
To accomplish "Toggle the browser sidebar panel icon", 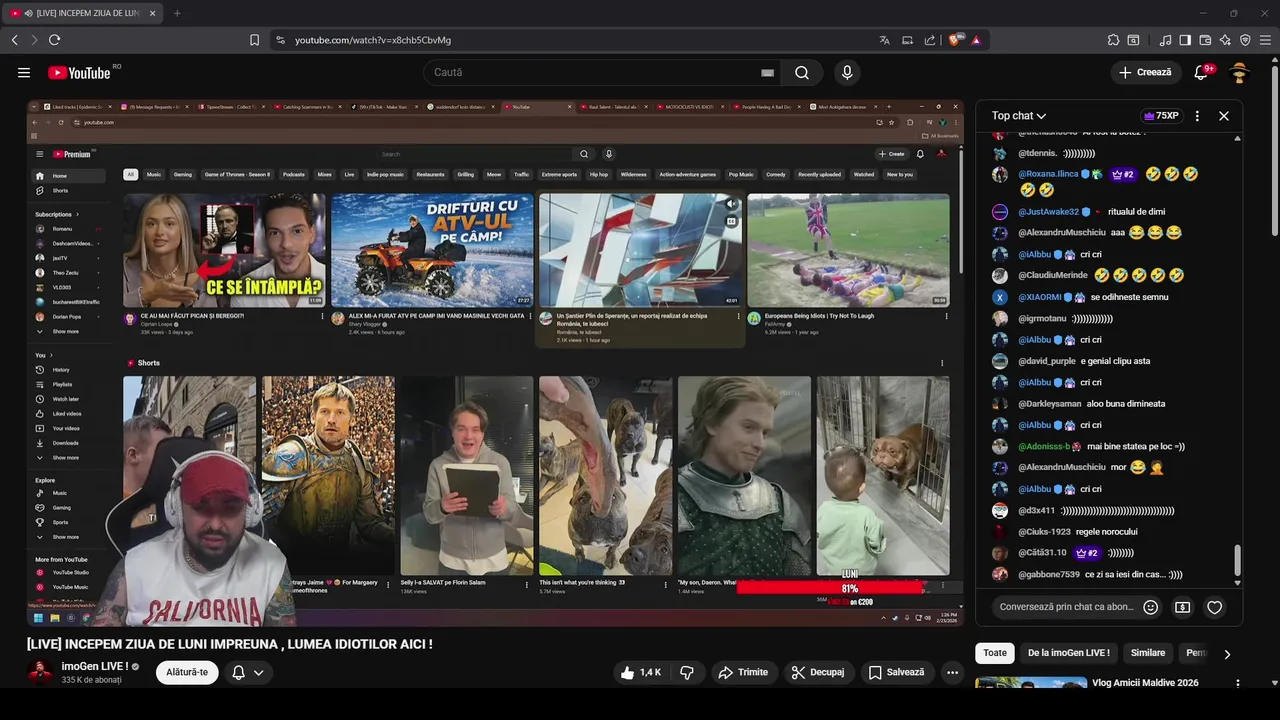I will pos(1185,40).
